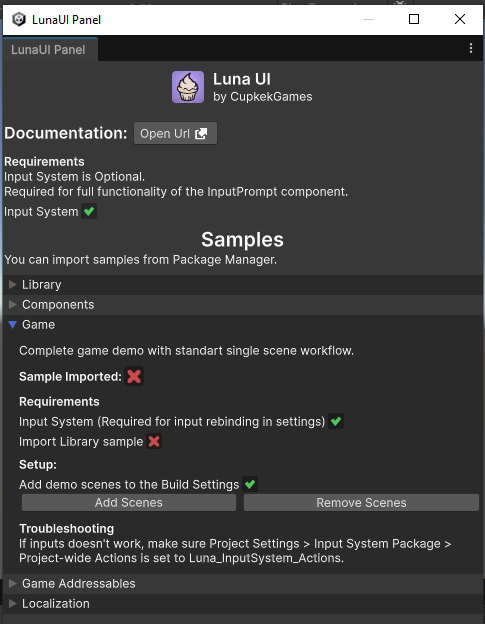Open the documentation with Open Url button

175,133
